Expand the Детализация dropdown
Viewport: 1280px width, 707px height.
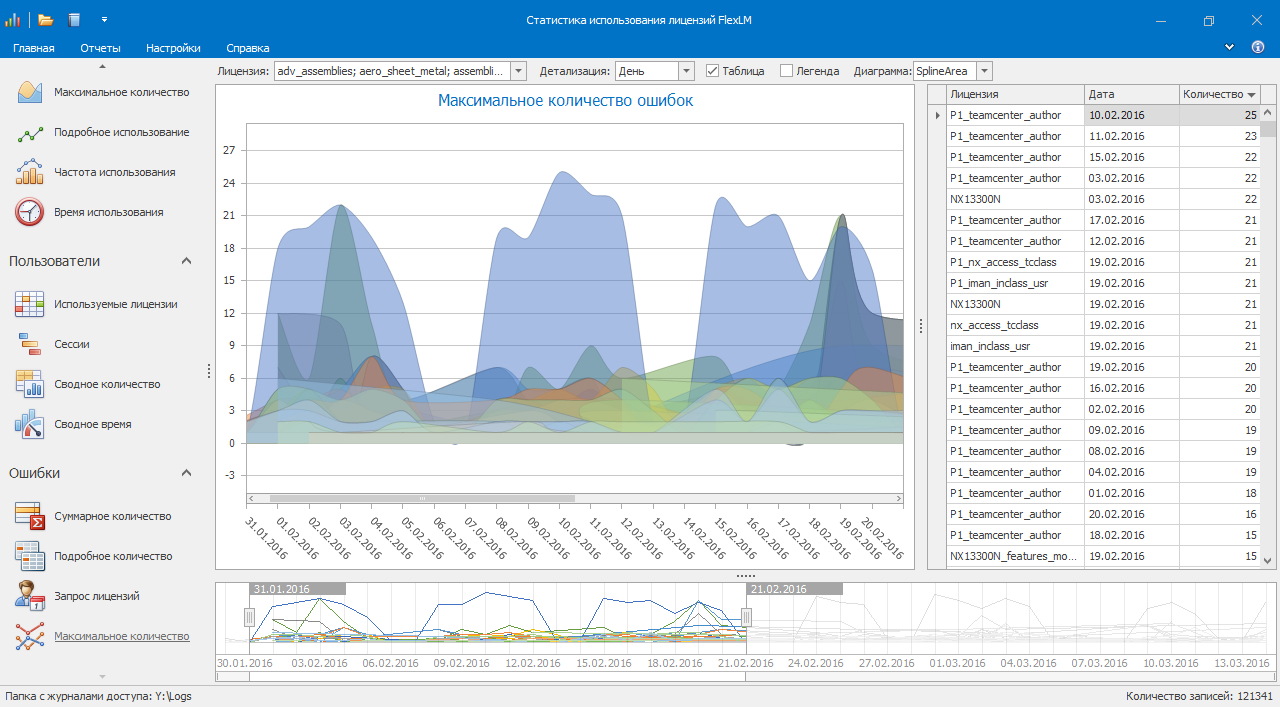coord(686,71)
